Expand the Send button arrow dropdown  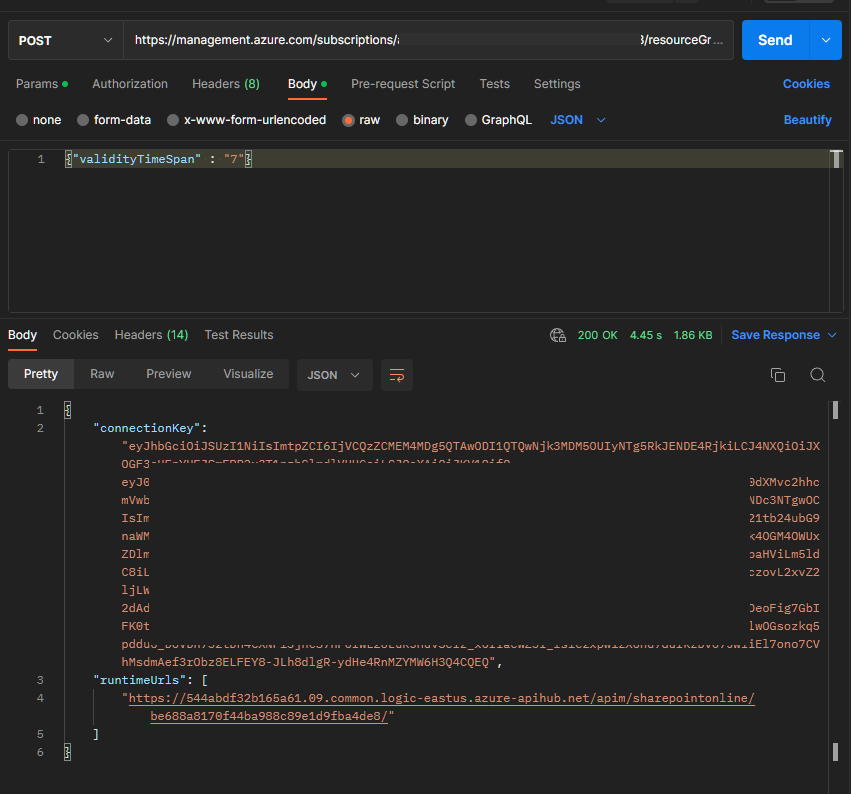point(825,41)
